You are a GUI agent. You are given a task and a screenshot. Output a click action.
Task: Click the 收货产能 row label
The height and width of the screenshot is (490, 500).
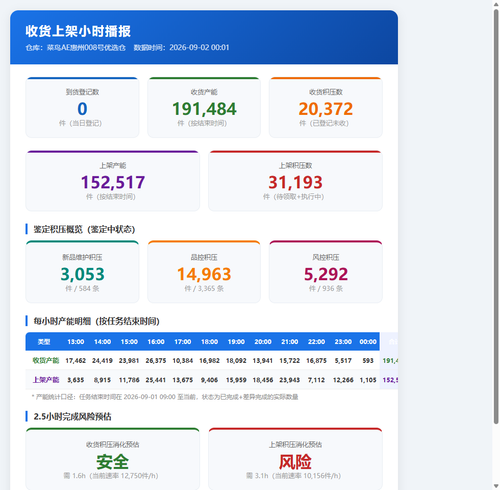tap(46, 360)
